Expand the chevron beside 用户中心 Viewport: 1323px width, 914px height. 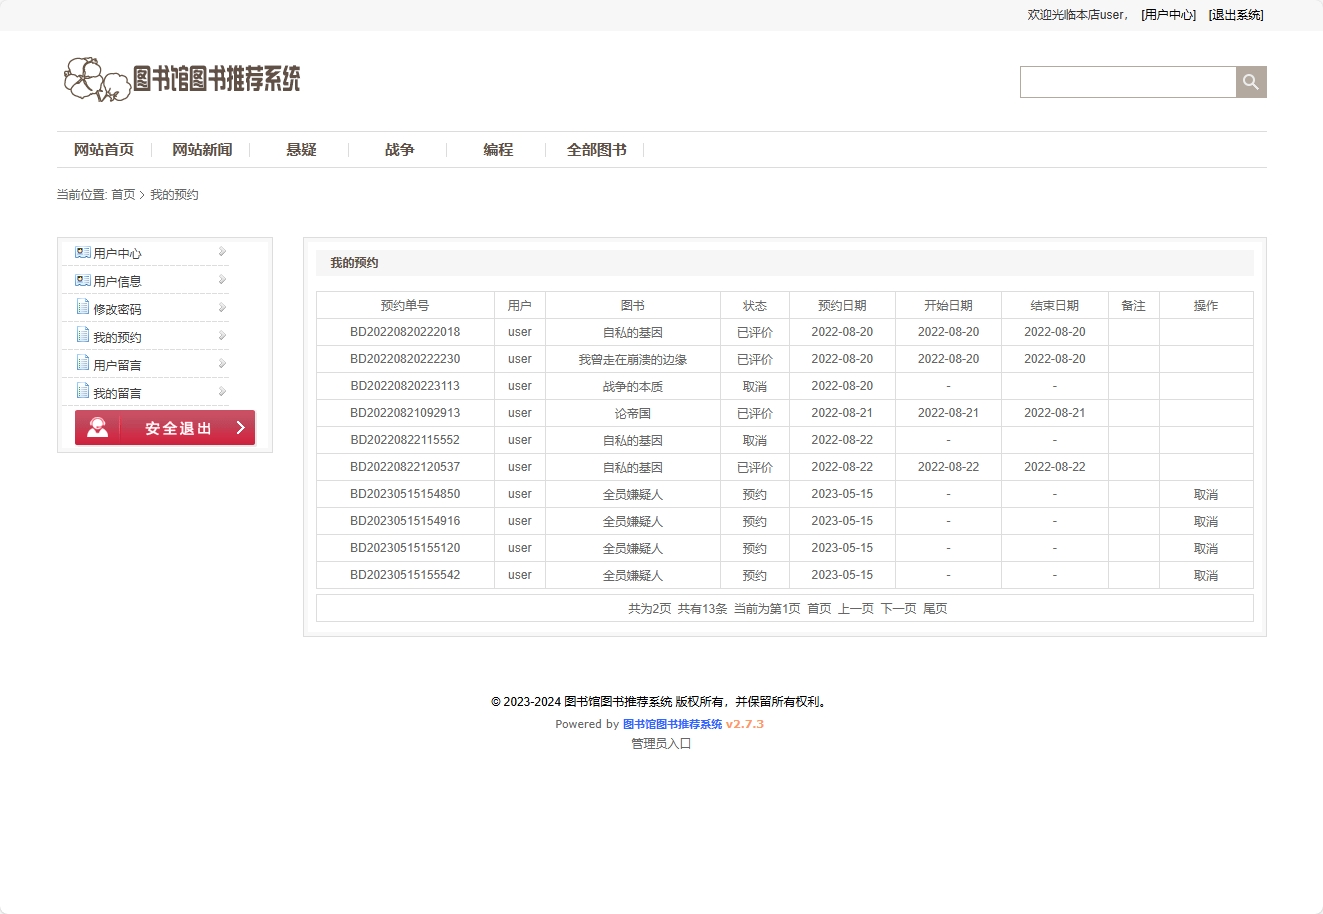tap(222, 252)
